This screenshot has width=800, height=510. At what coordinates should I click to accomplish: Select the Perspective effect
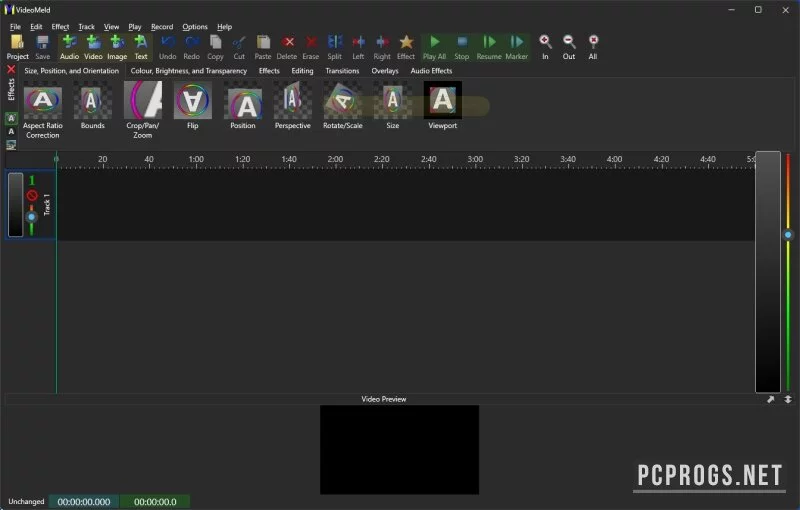pos(293,106)
